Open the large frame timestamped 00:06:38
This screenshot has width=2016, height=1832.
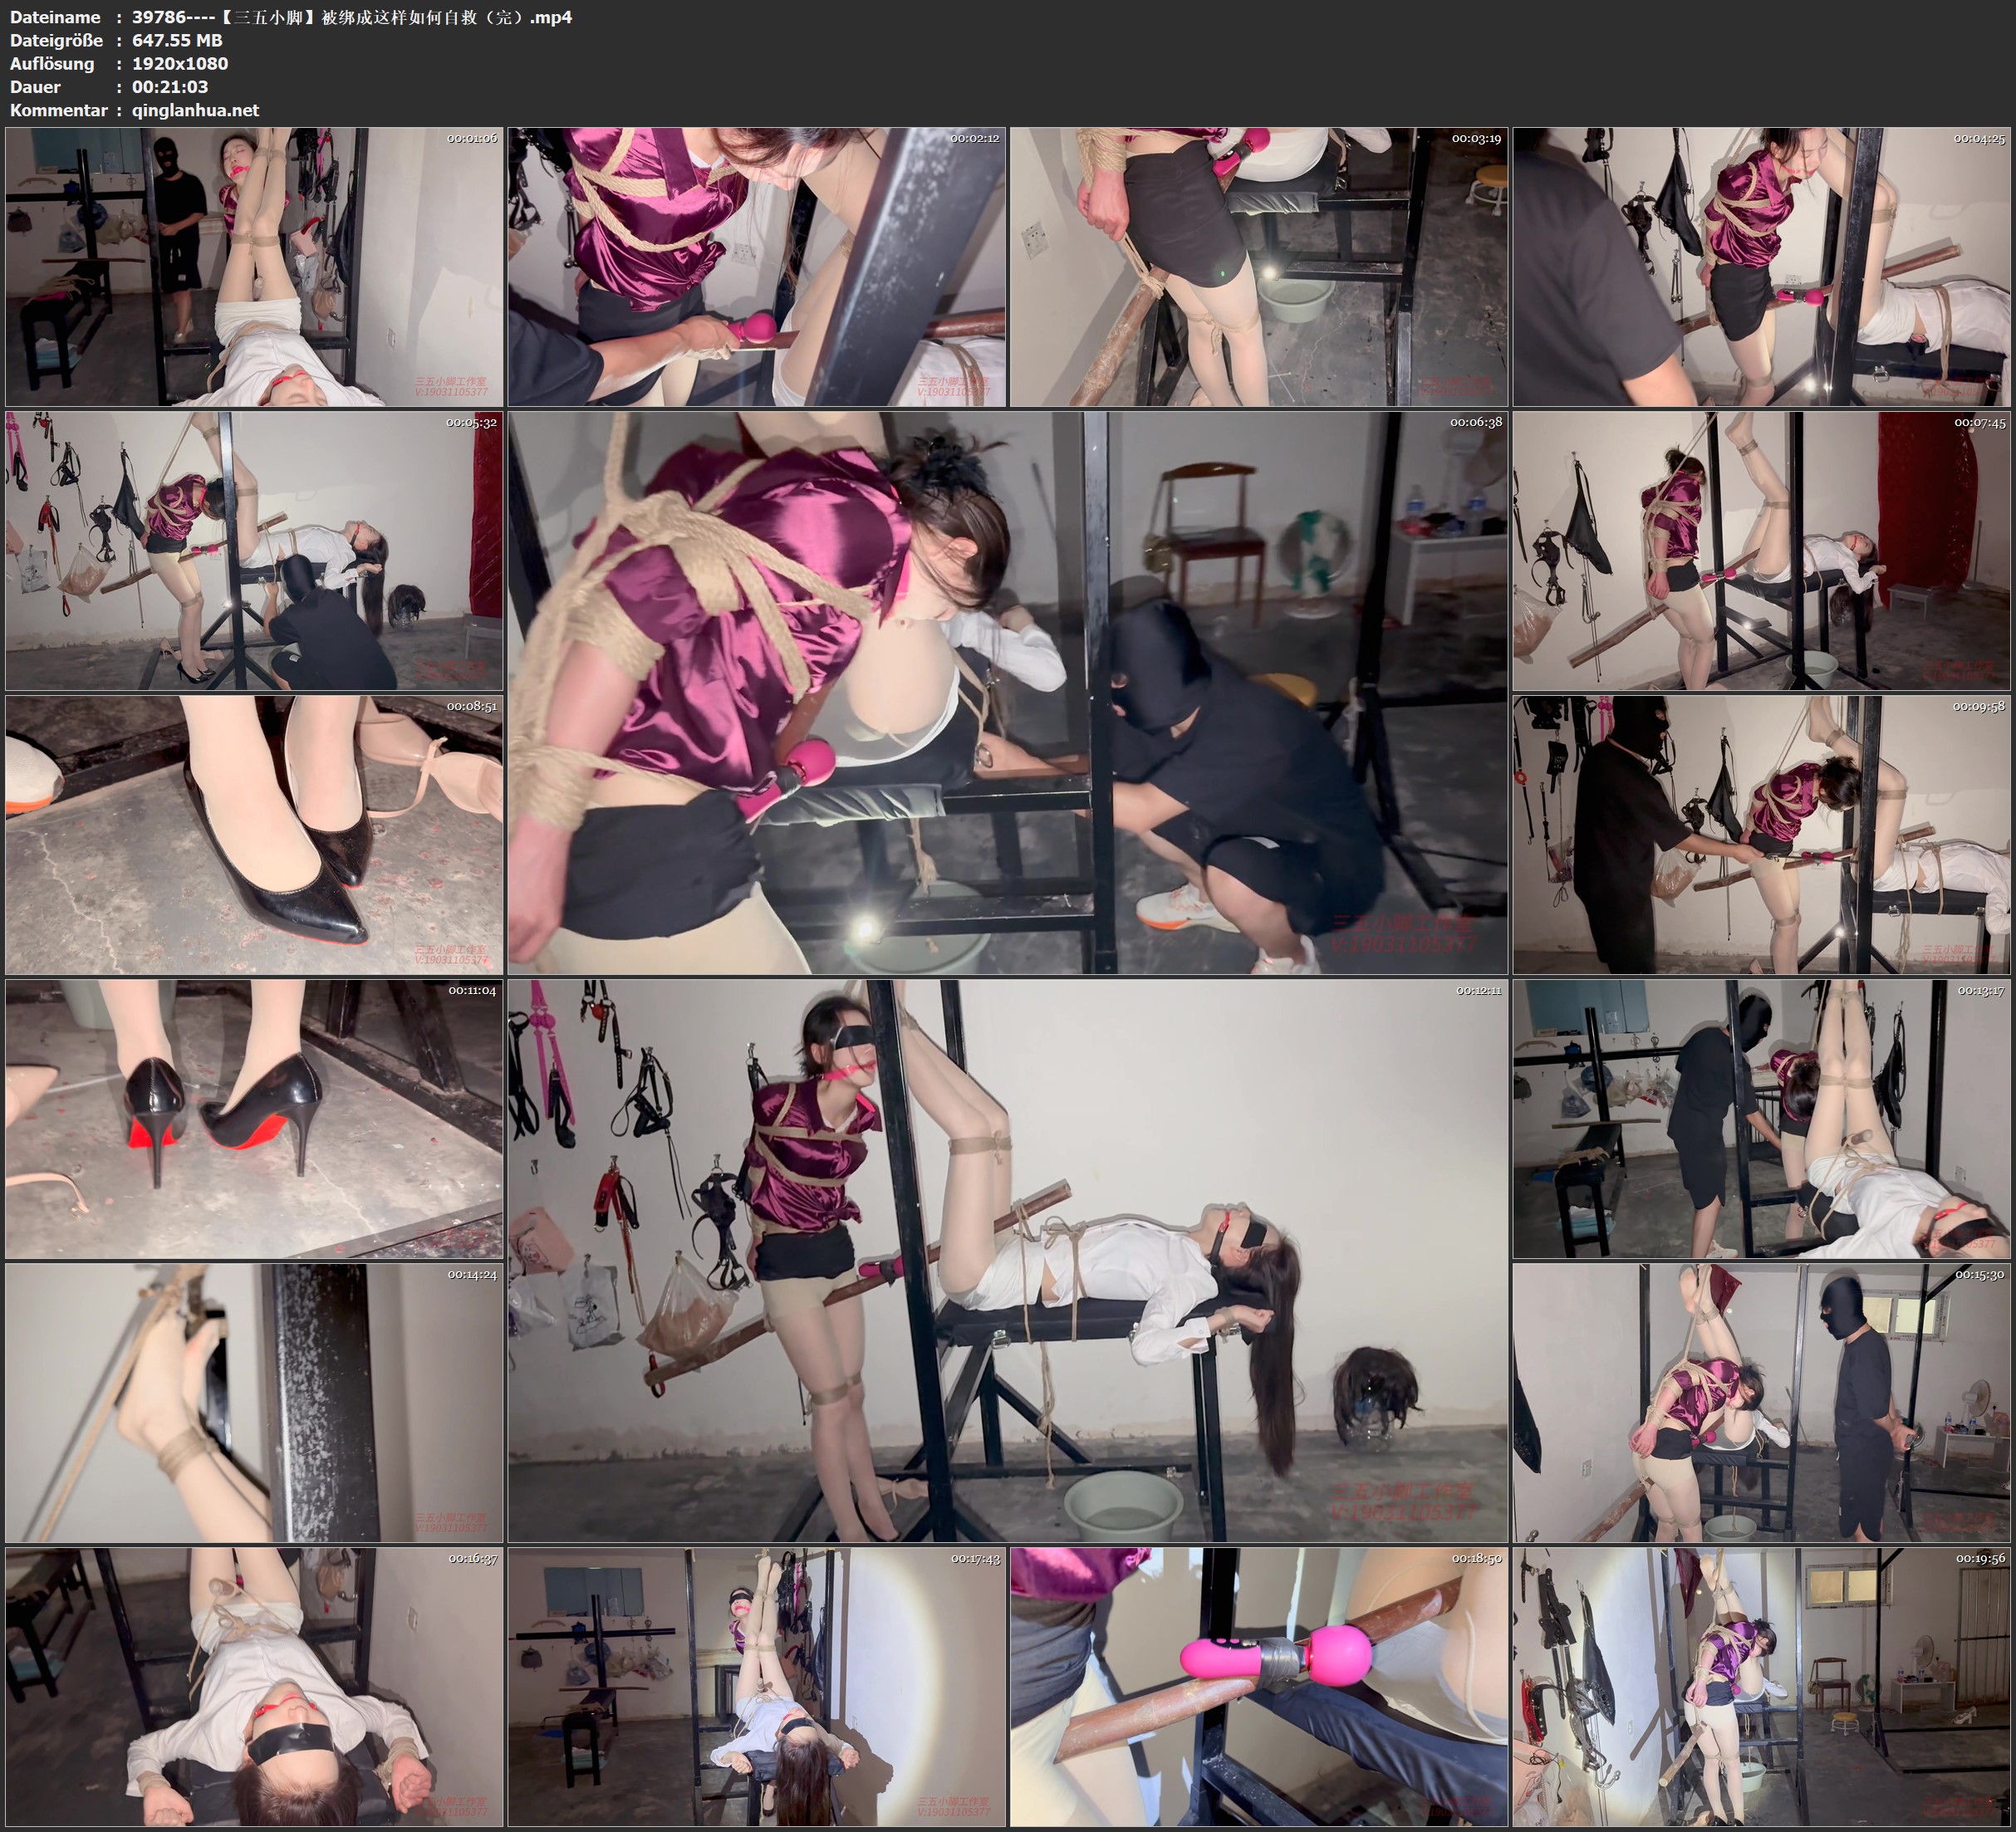pos(1008,692)
